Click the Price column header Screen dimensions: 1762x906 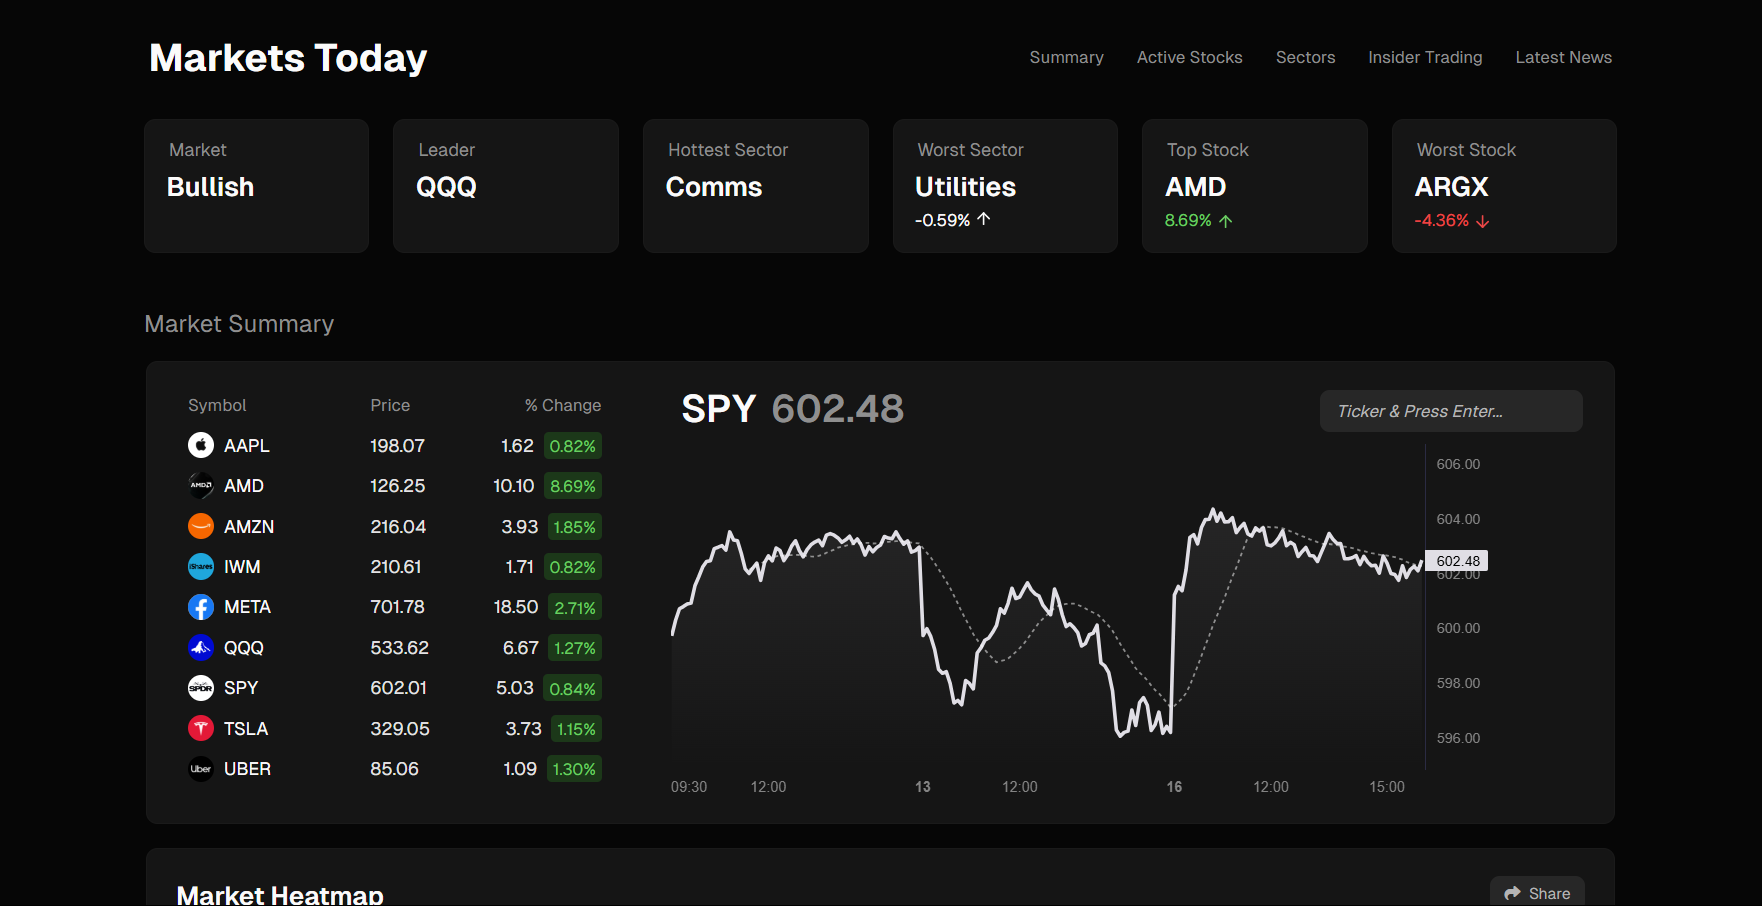click(x=390, y=405)
